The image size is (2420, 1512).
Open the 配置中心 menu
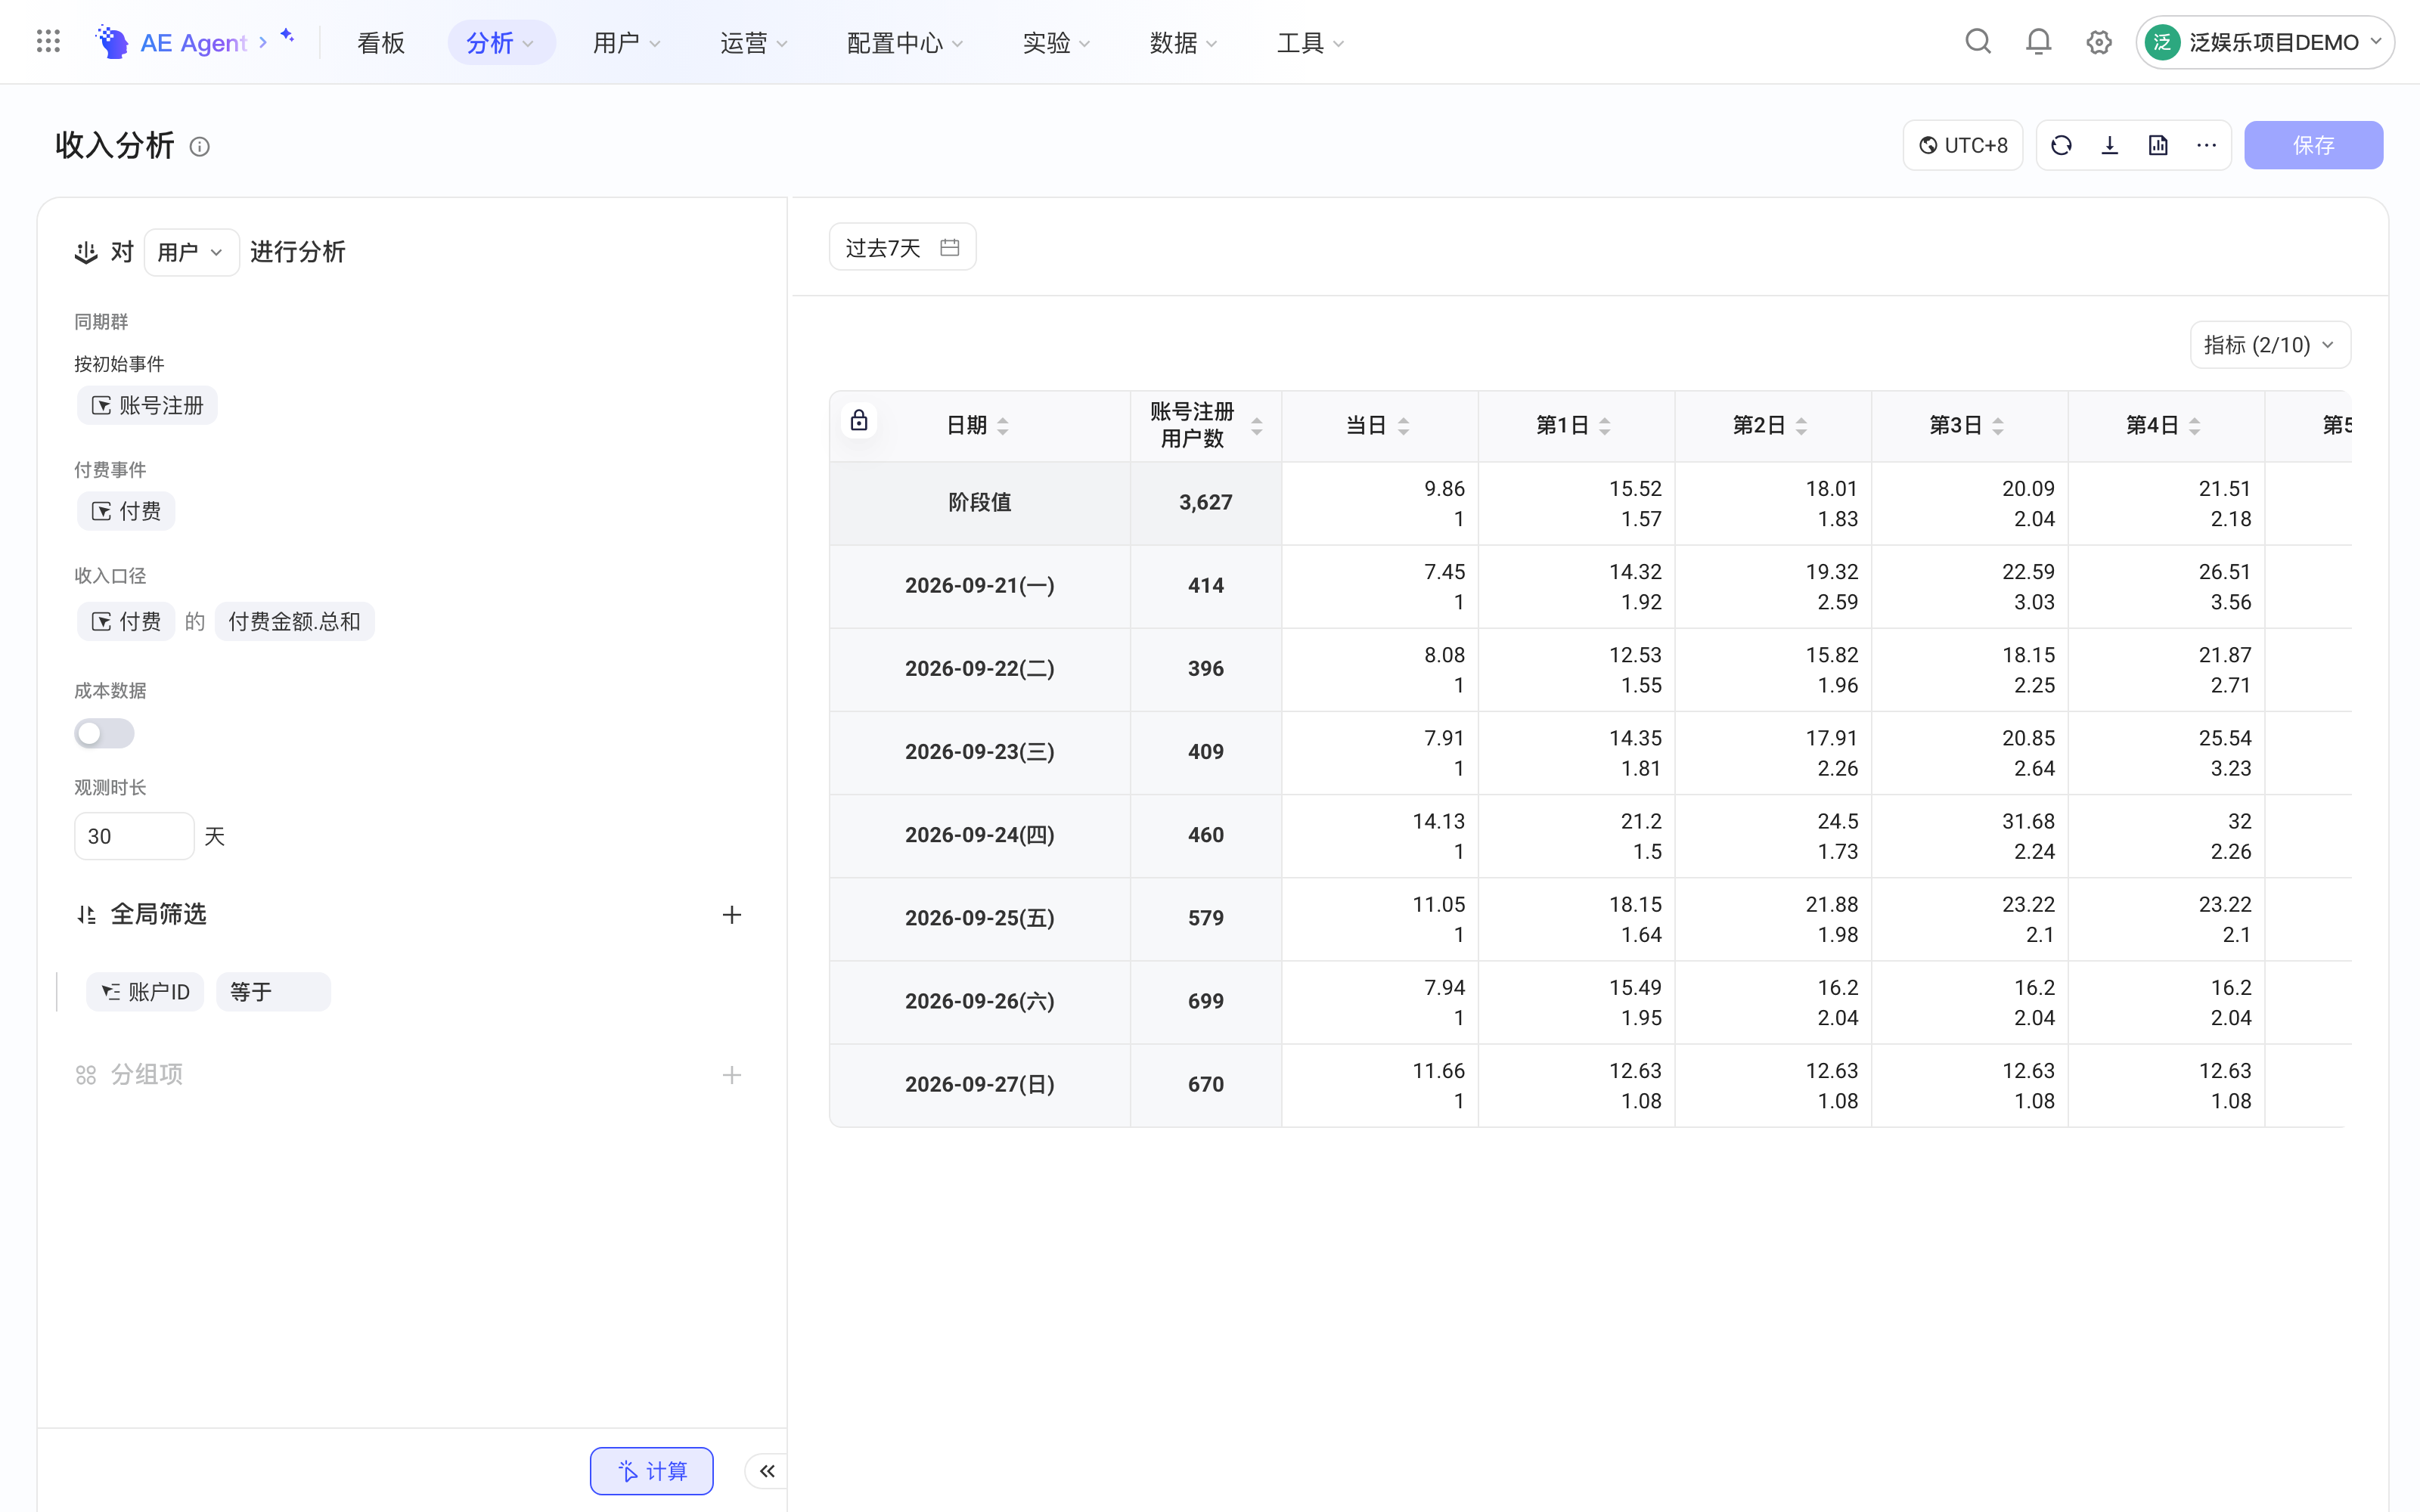coord(905,43)
